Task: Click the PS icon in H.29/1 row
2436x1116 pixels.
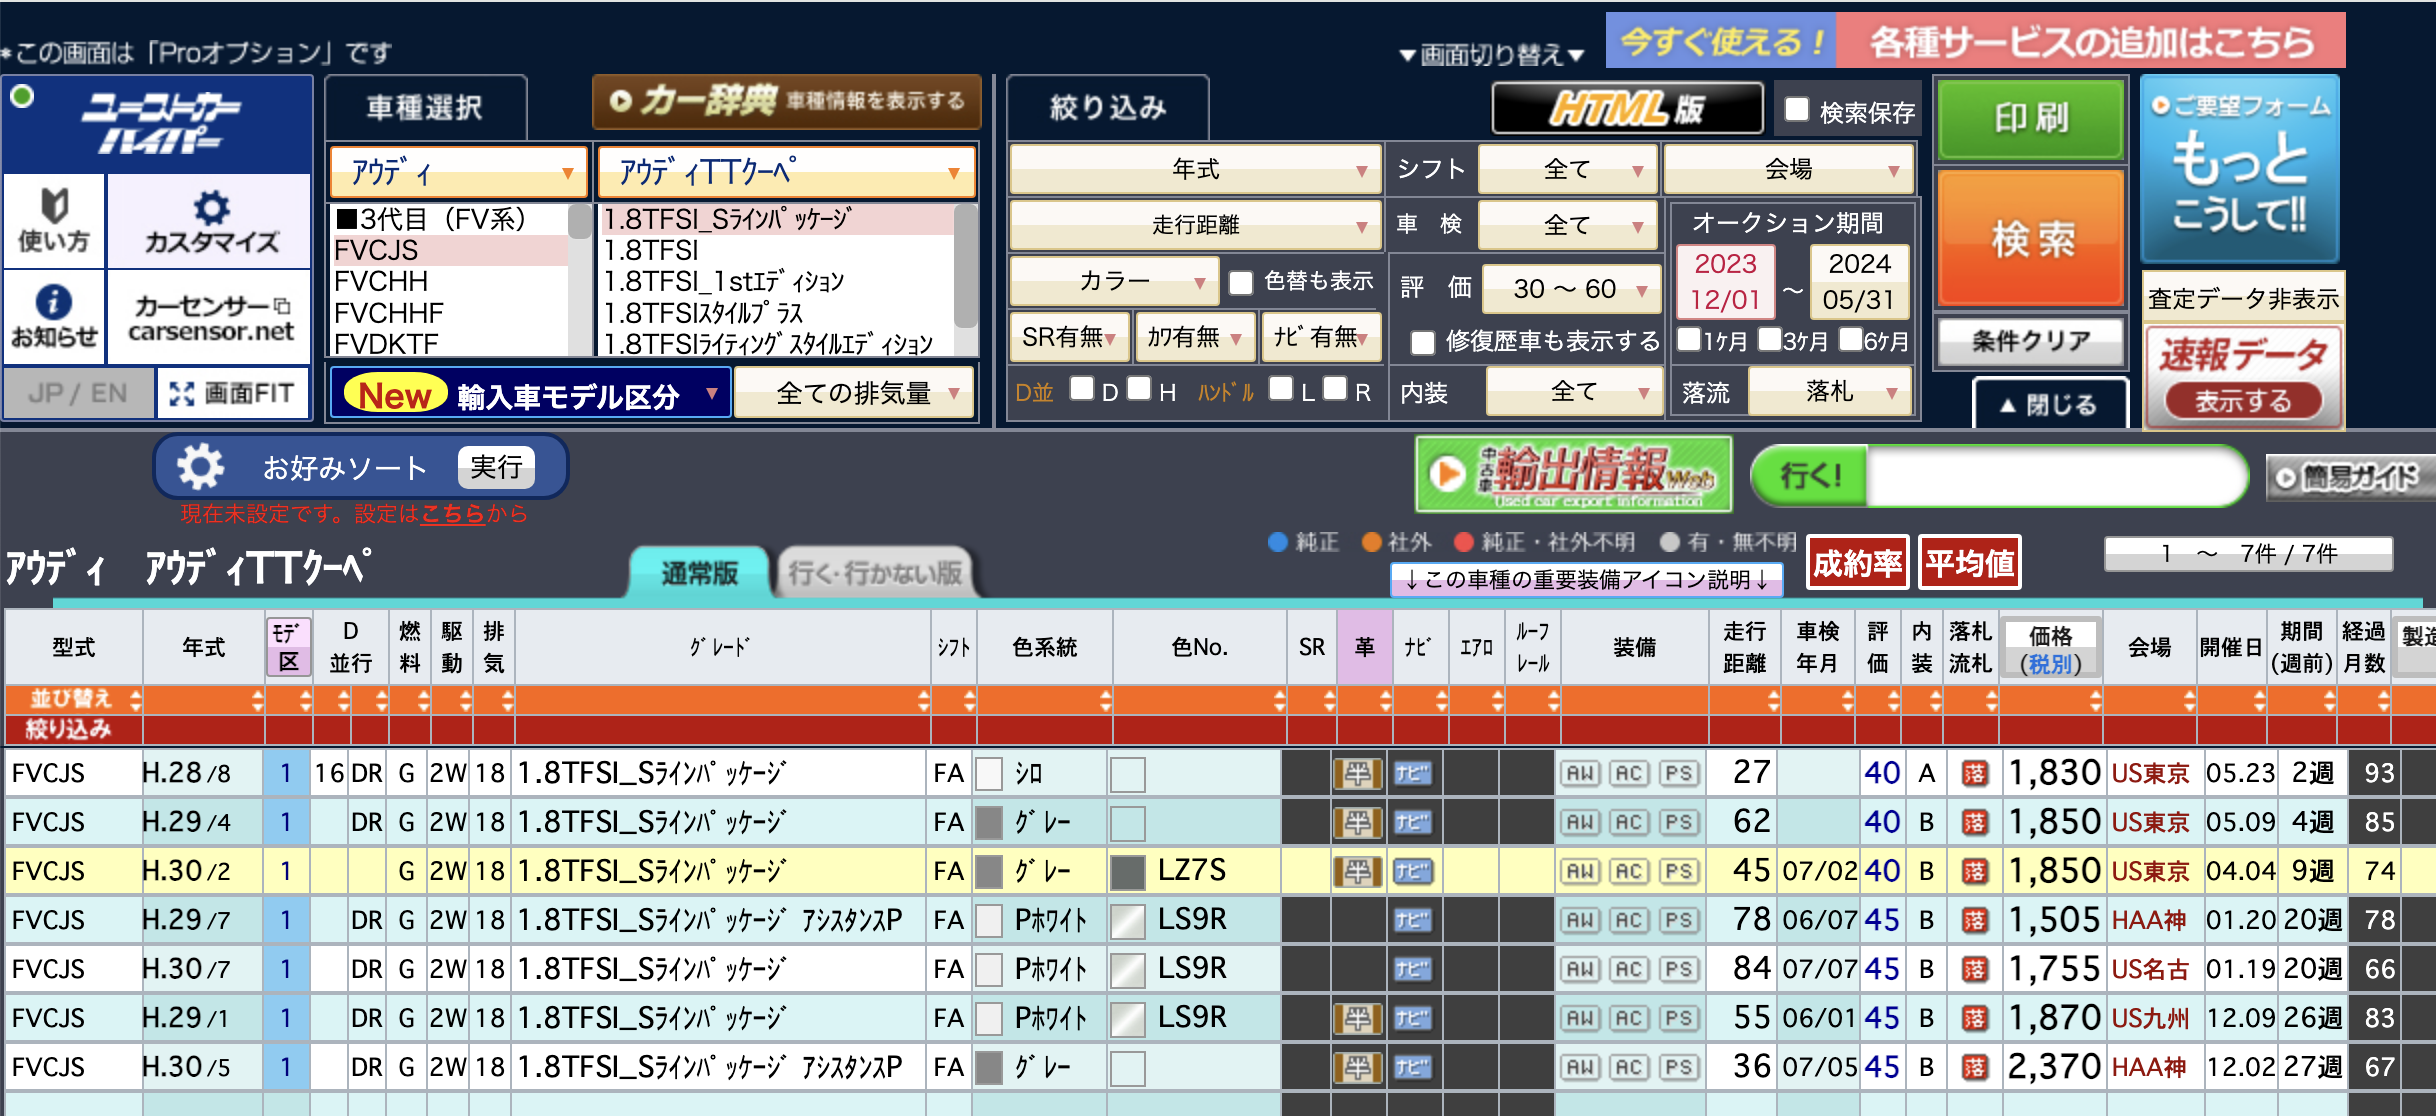Action: pos(1678,1018)
